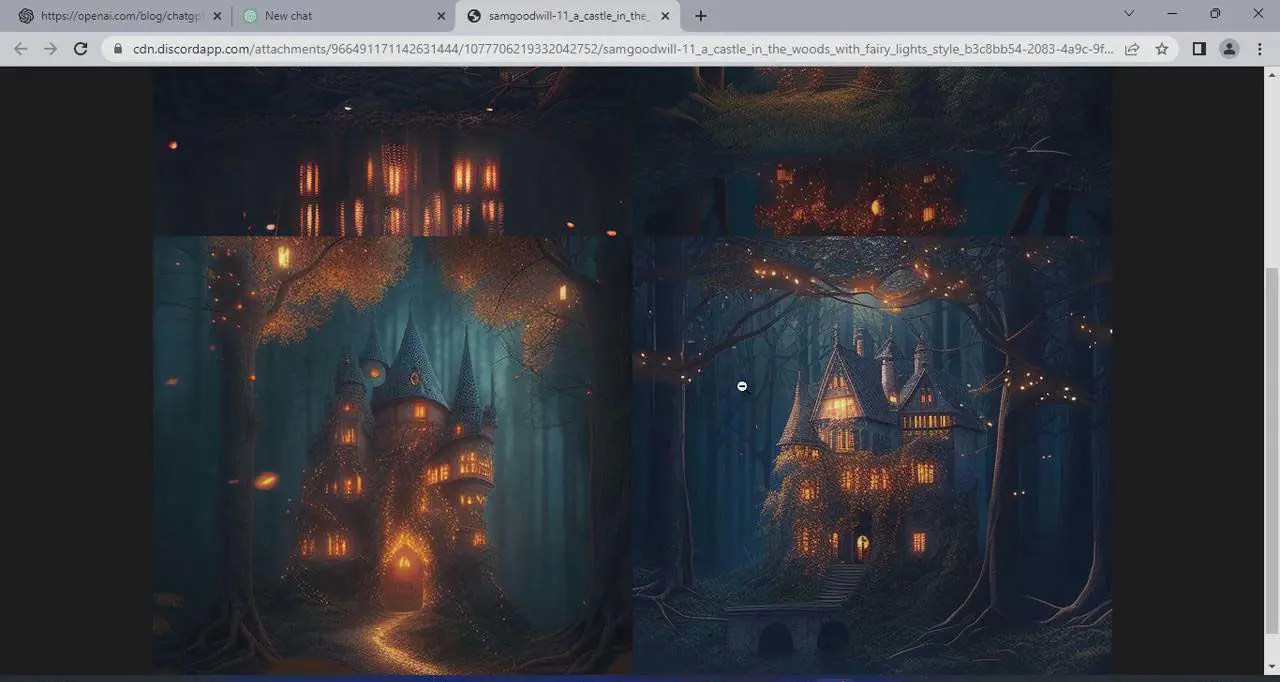Open Chrome's three-dot menu

point(1259,49)
